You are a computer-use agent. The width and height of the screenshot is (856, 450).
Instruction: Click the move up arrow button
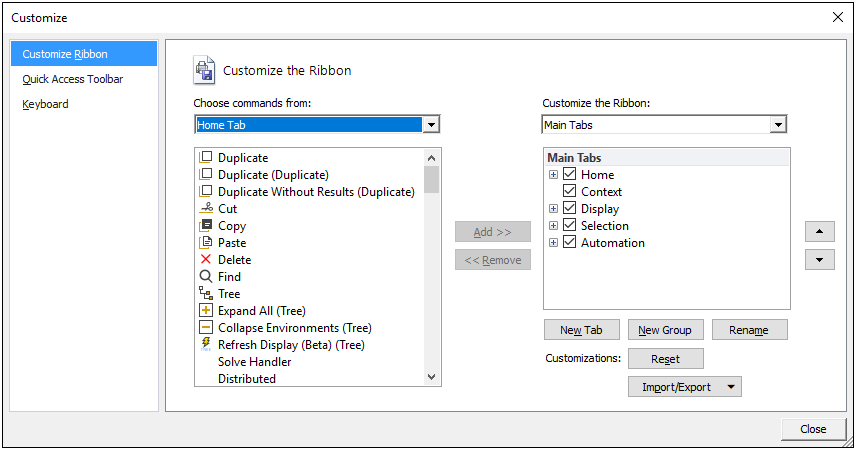tap(819, 232)
